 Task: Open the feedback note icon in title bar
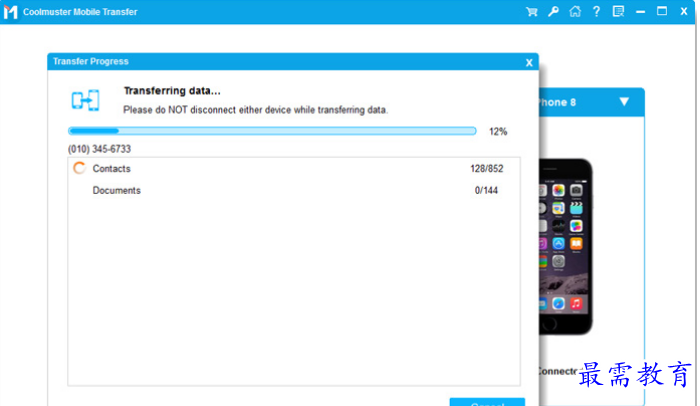(x=618, y=12)
